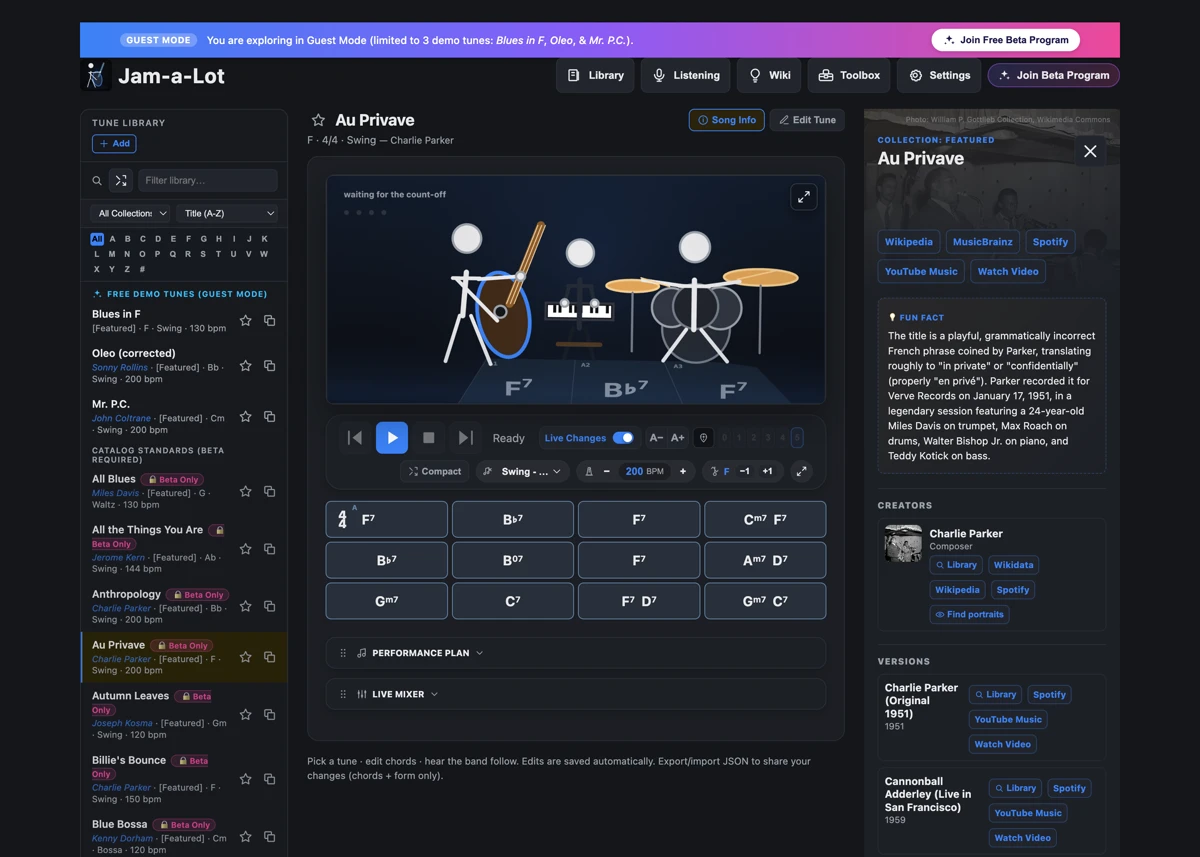The width and height of the screenshot is (1200, 857).
Task: Expand the Performance Plan section
Action: click(x=575, y=653)
